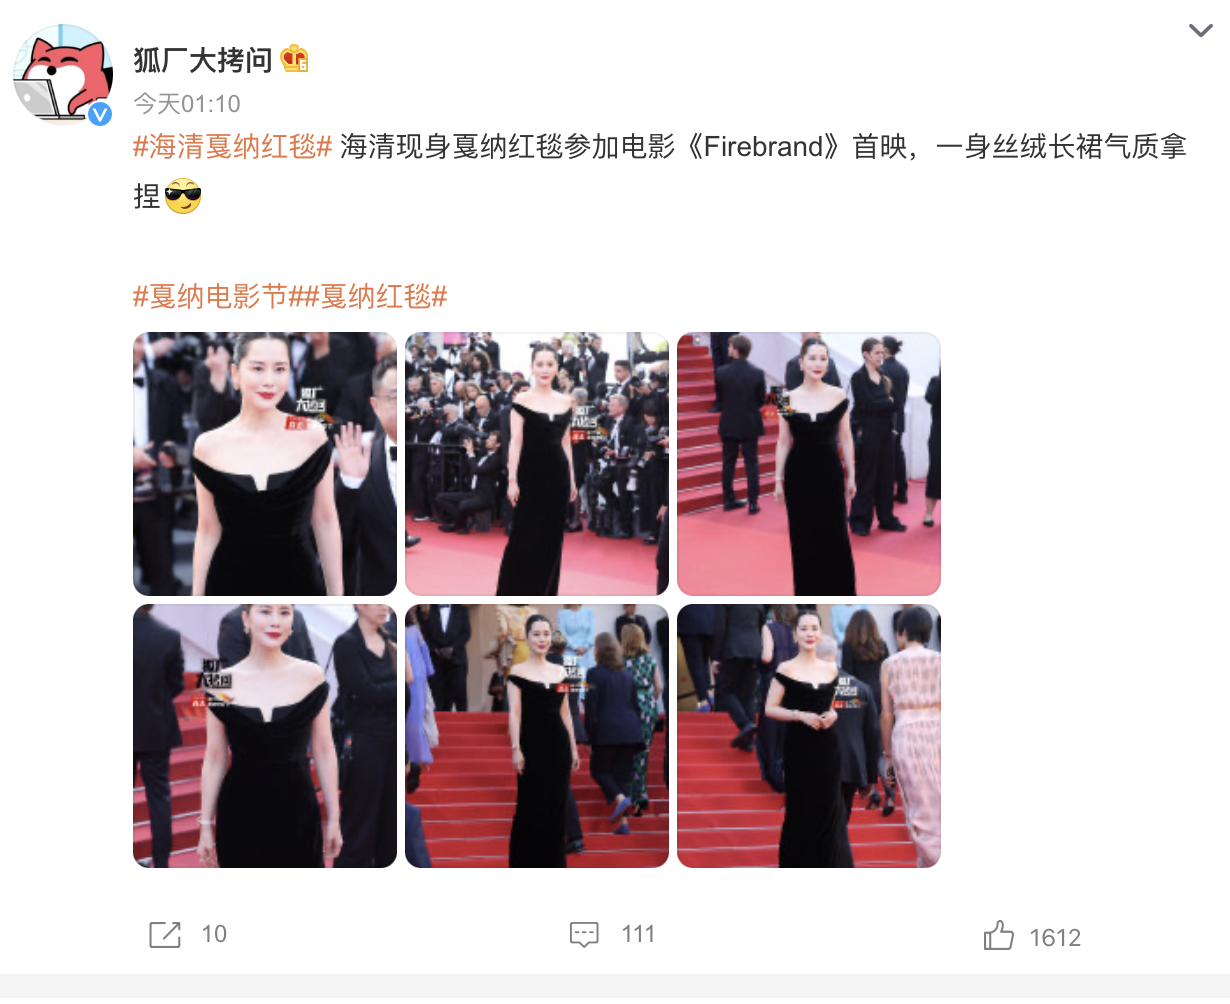
Task: Open the #海清戛纳红毯# hashtag
Action: click(x=232, y=147)
